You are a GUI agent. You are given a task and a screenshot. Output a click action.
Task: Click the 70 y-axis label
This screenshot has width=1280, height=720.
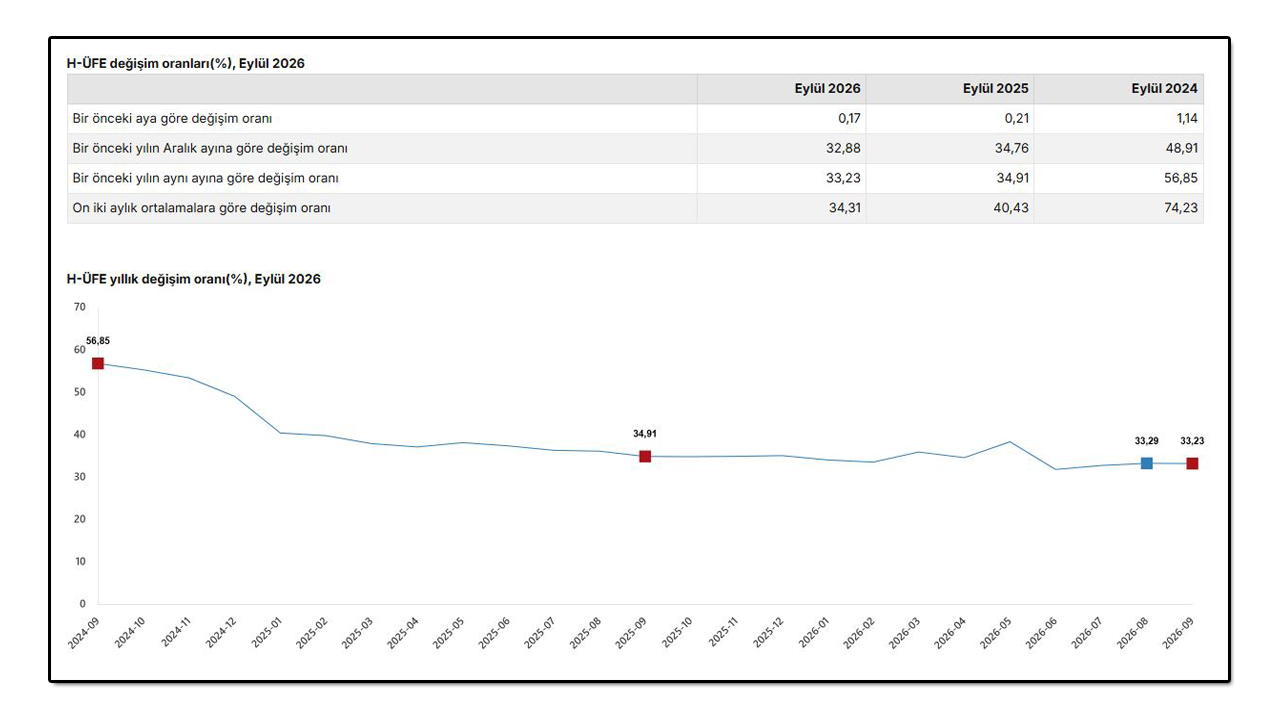80,307
